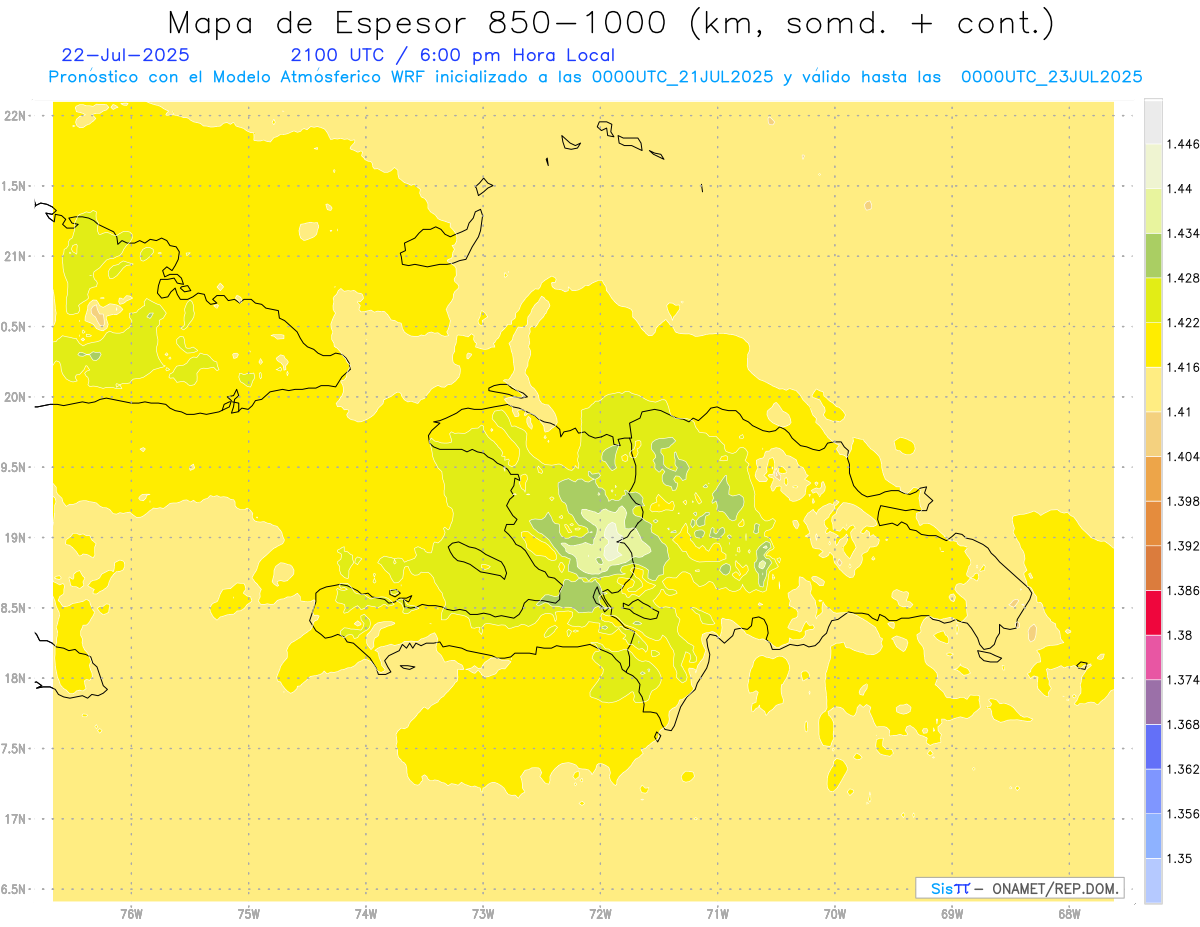Pick the red legend swatch below 1.386

[1153, 612]
